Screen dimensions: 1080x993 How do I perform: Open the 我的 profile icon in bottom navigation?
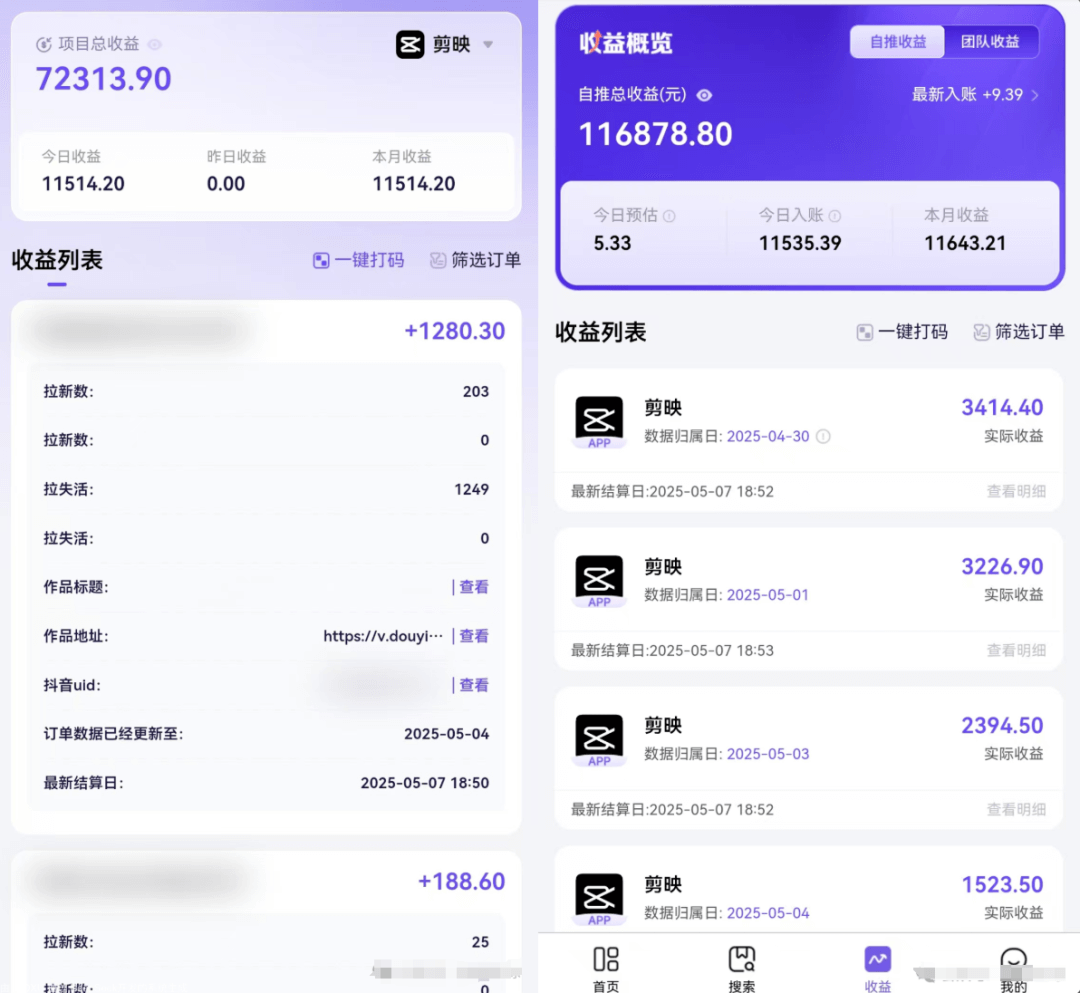1014,957
